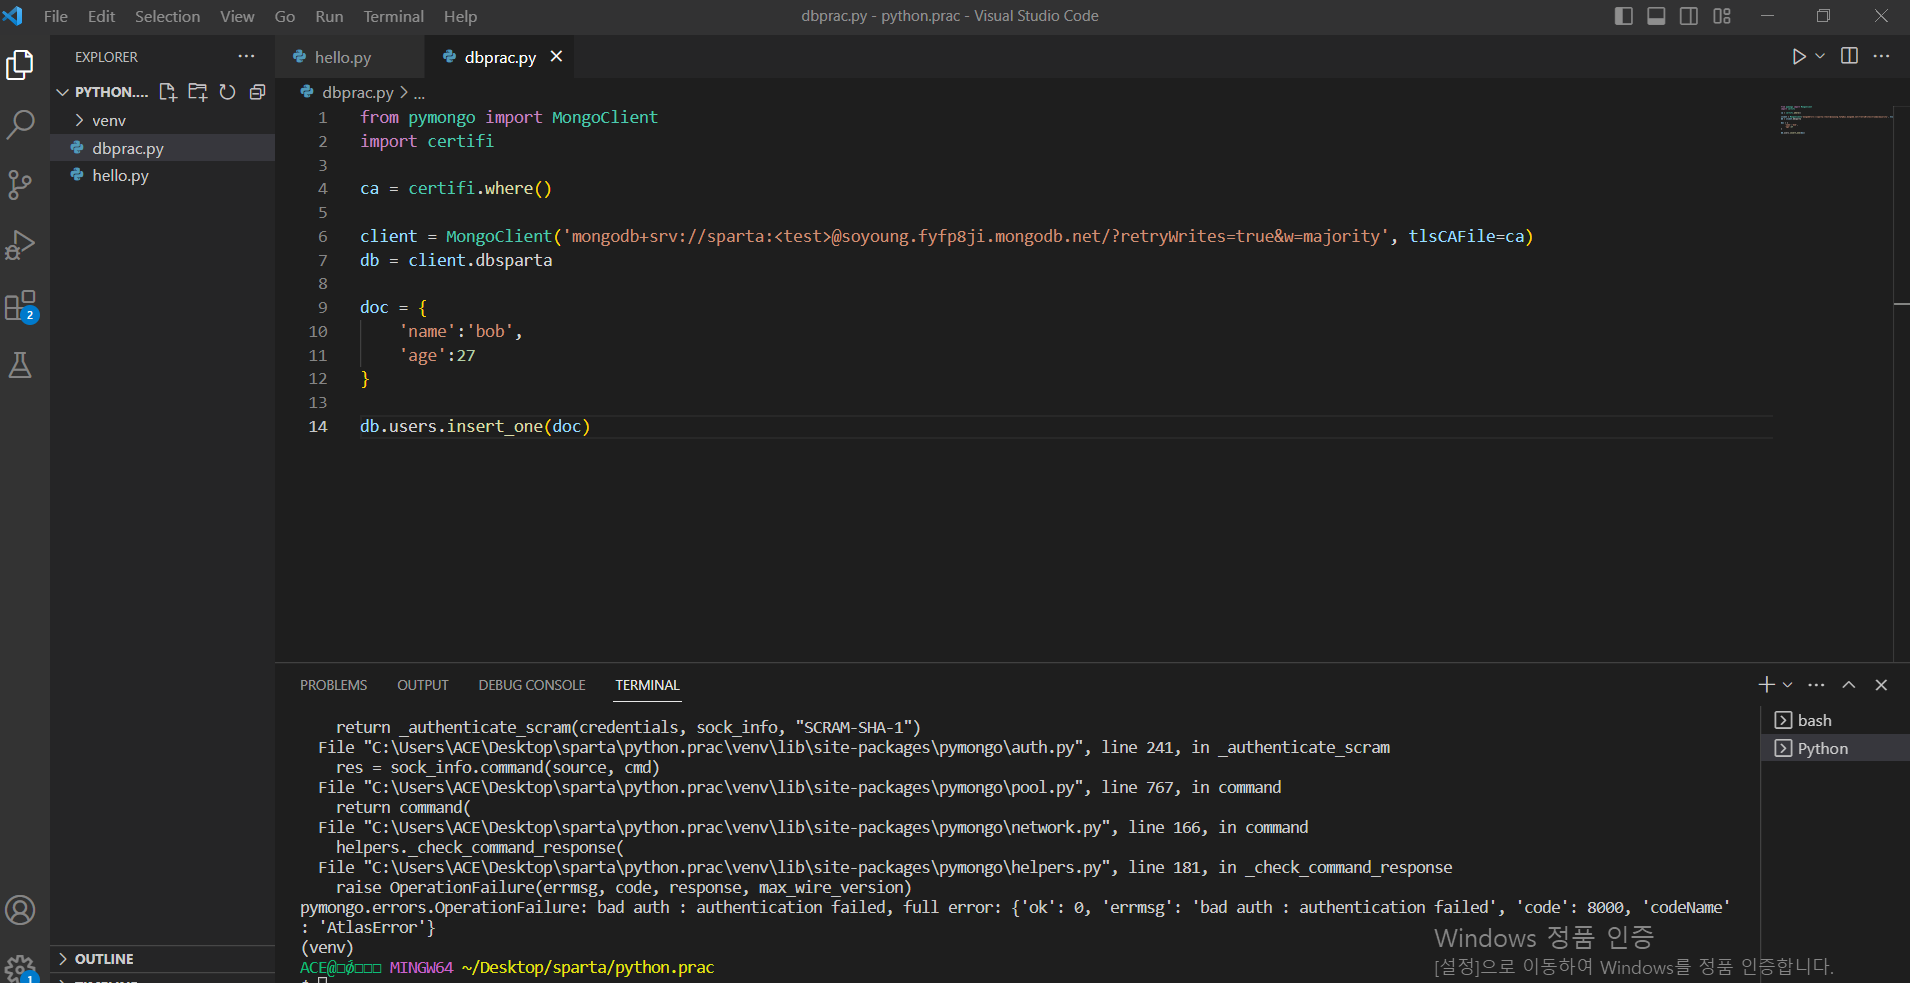Close the dbprac.py editor tab
Viewport: 1910px width, 983px height.
[x=556, y=57]
